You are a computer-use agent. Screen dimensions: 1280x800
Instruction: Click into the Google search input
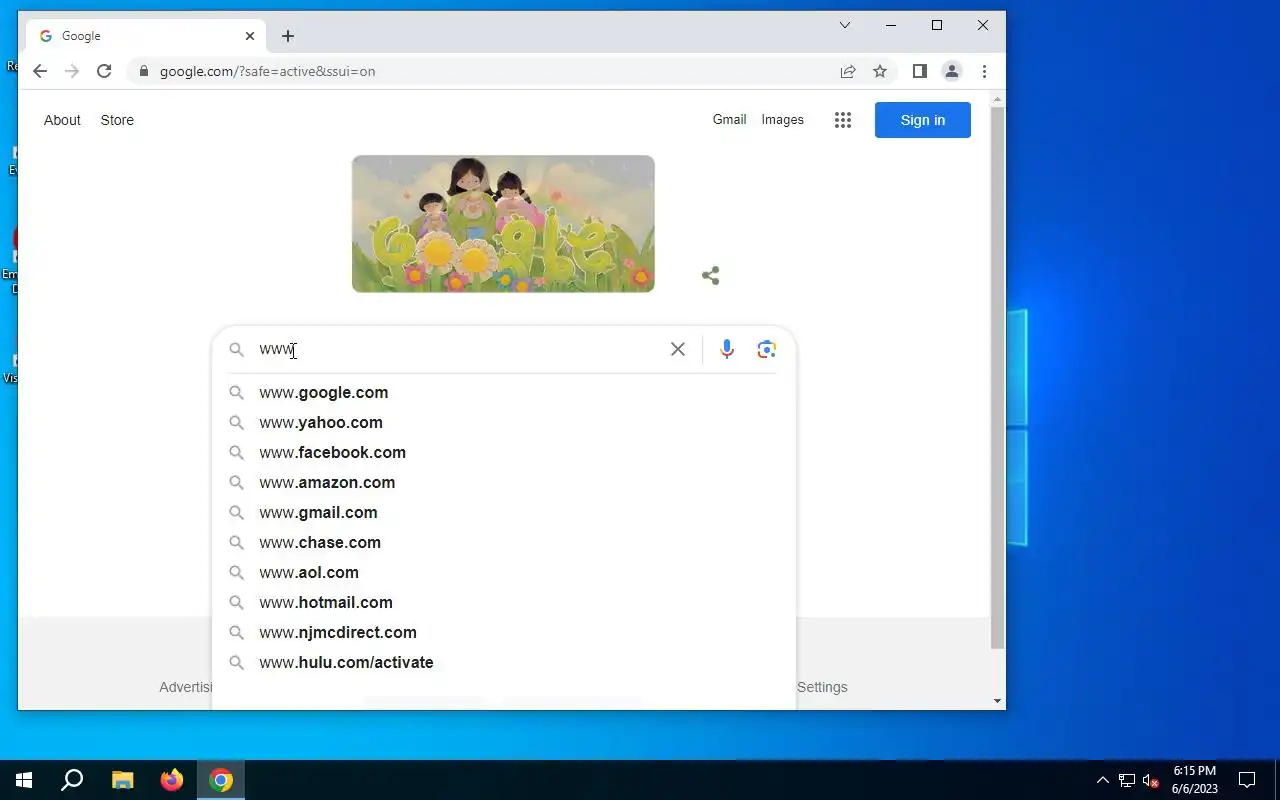pyautogui.click(x=460, y=349)
